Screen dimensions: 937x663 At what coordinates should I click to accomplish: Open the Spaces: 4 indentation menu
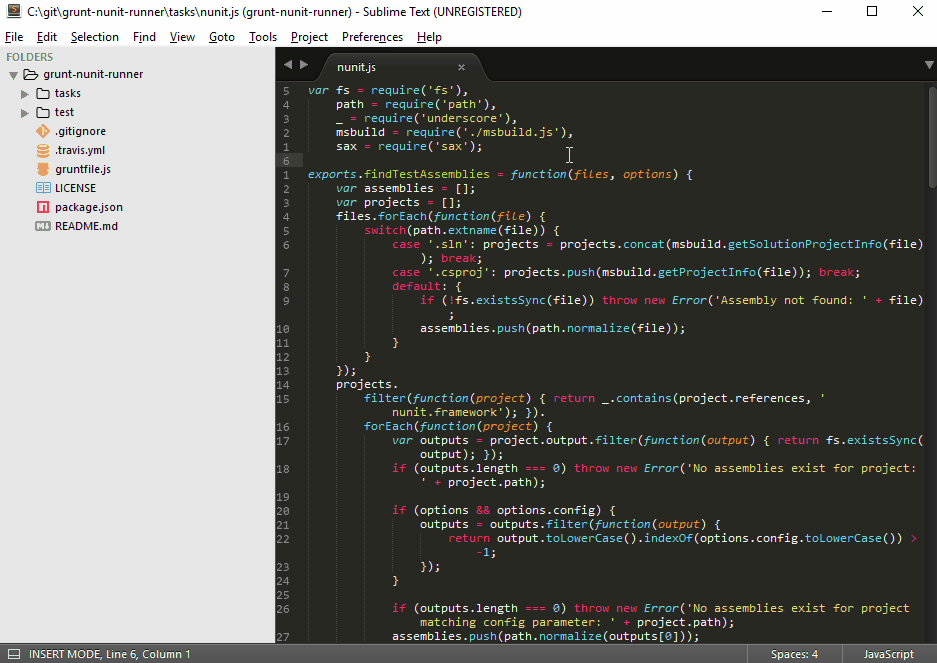pos(794,654)
